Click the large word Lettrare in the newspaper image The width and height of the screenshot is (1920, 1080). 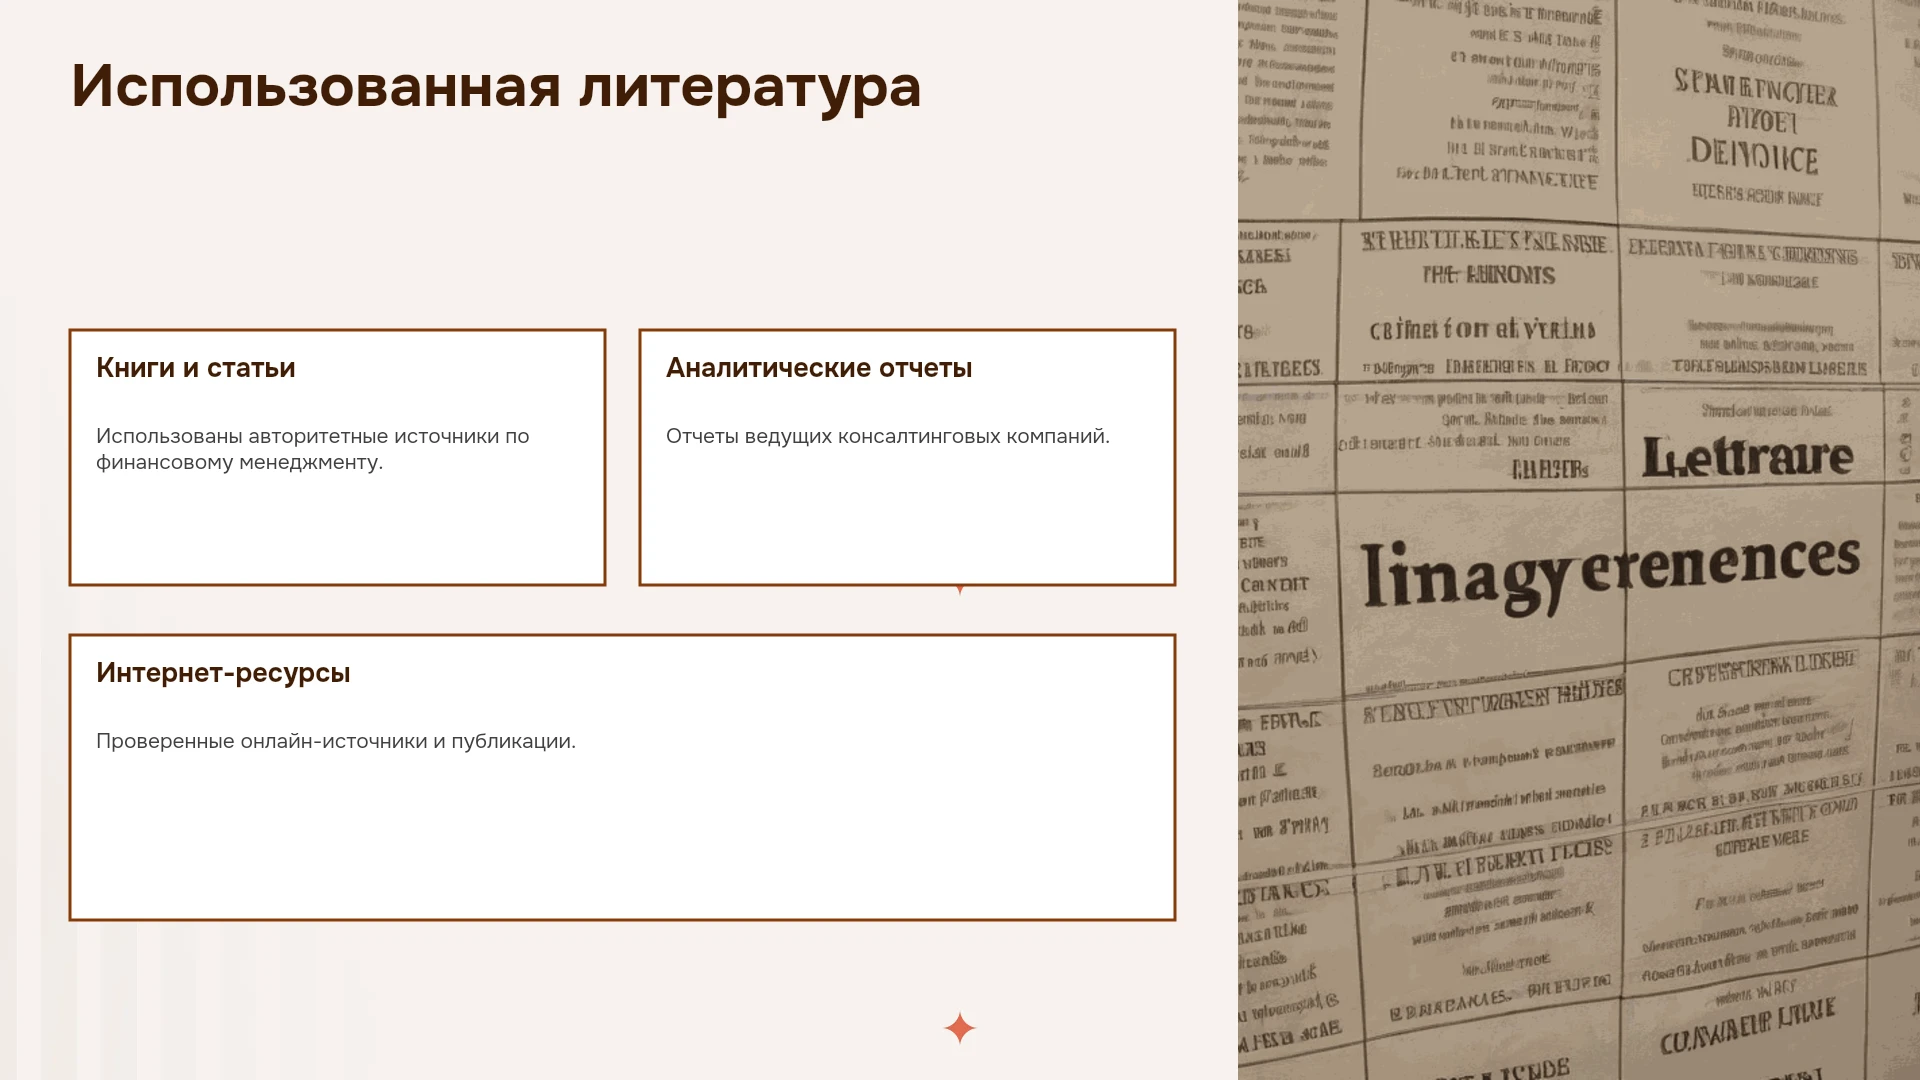1748,457
